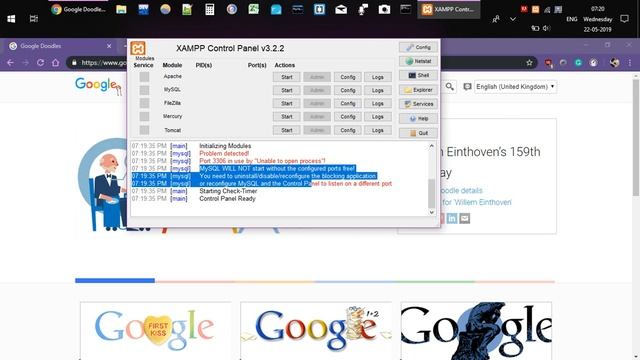
Task: Go back in the Chrome window
Action: pyautogui.click(x=11, y=63)
